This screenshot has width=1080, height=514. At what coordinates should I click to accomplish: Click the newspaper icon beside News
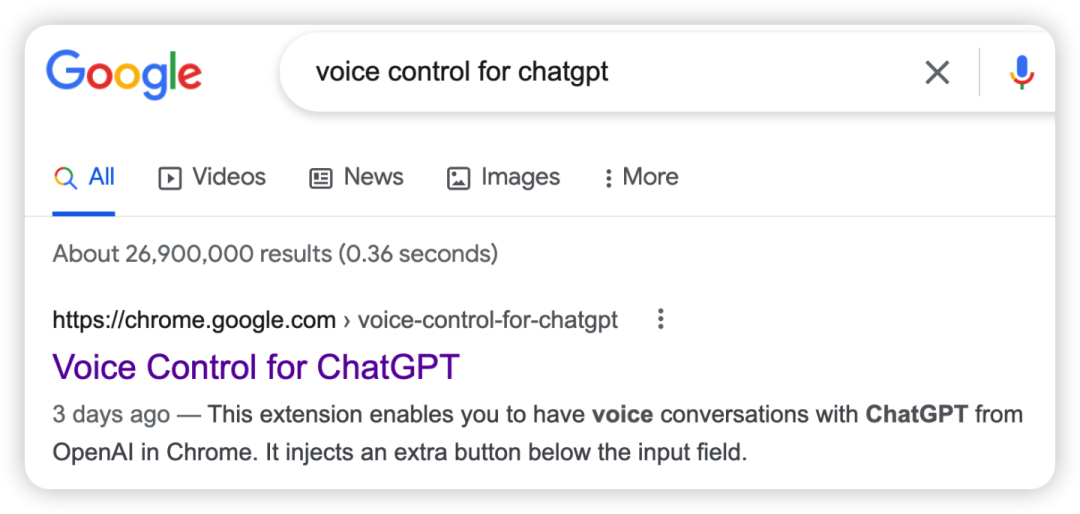tap(321, 178)
